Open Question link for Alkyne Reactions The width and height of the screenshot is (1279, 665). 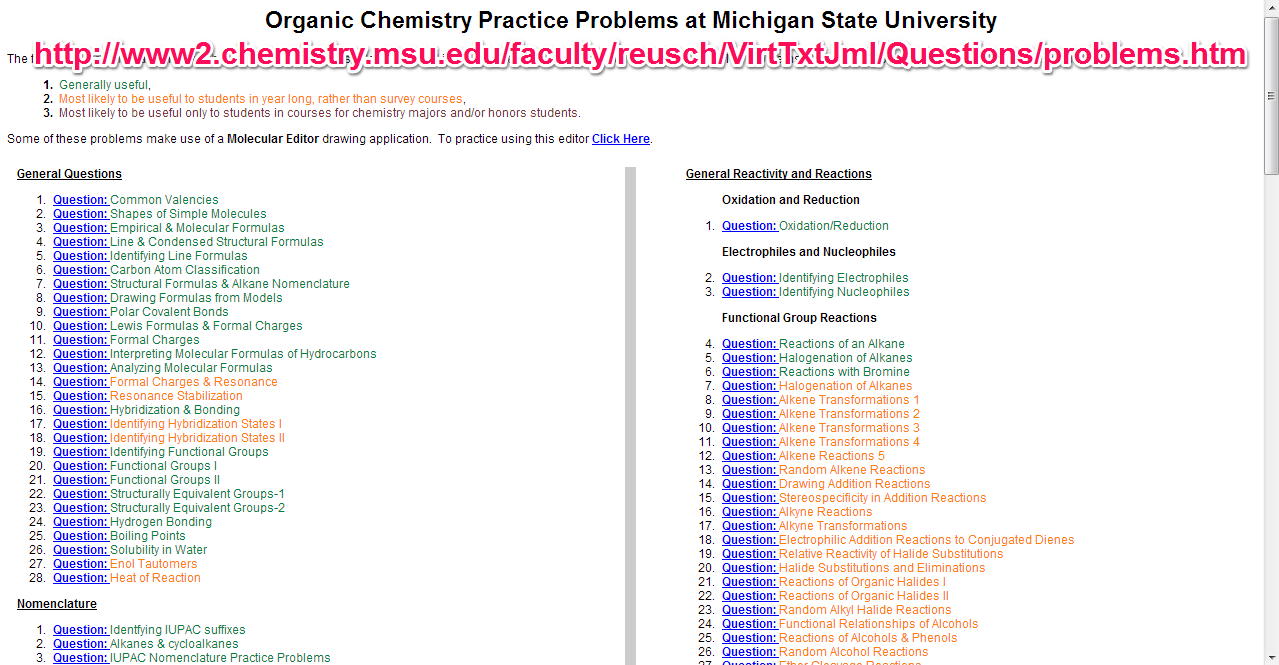point(749,512)
